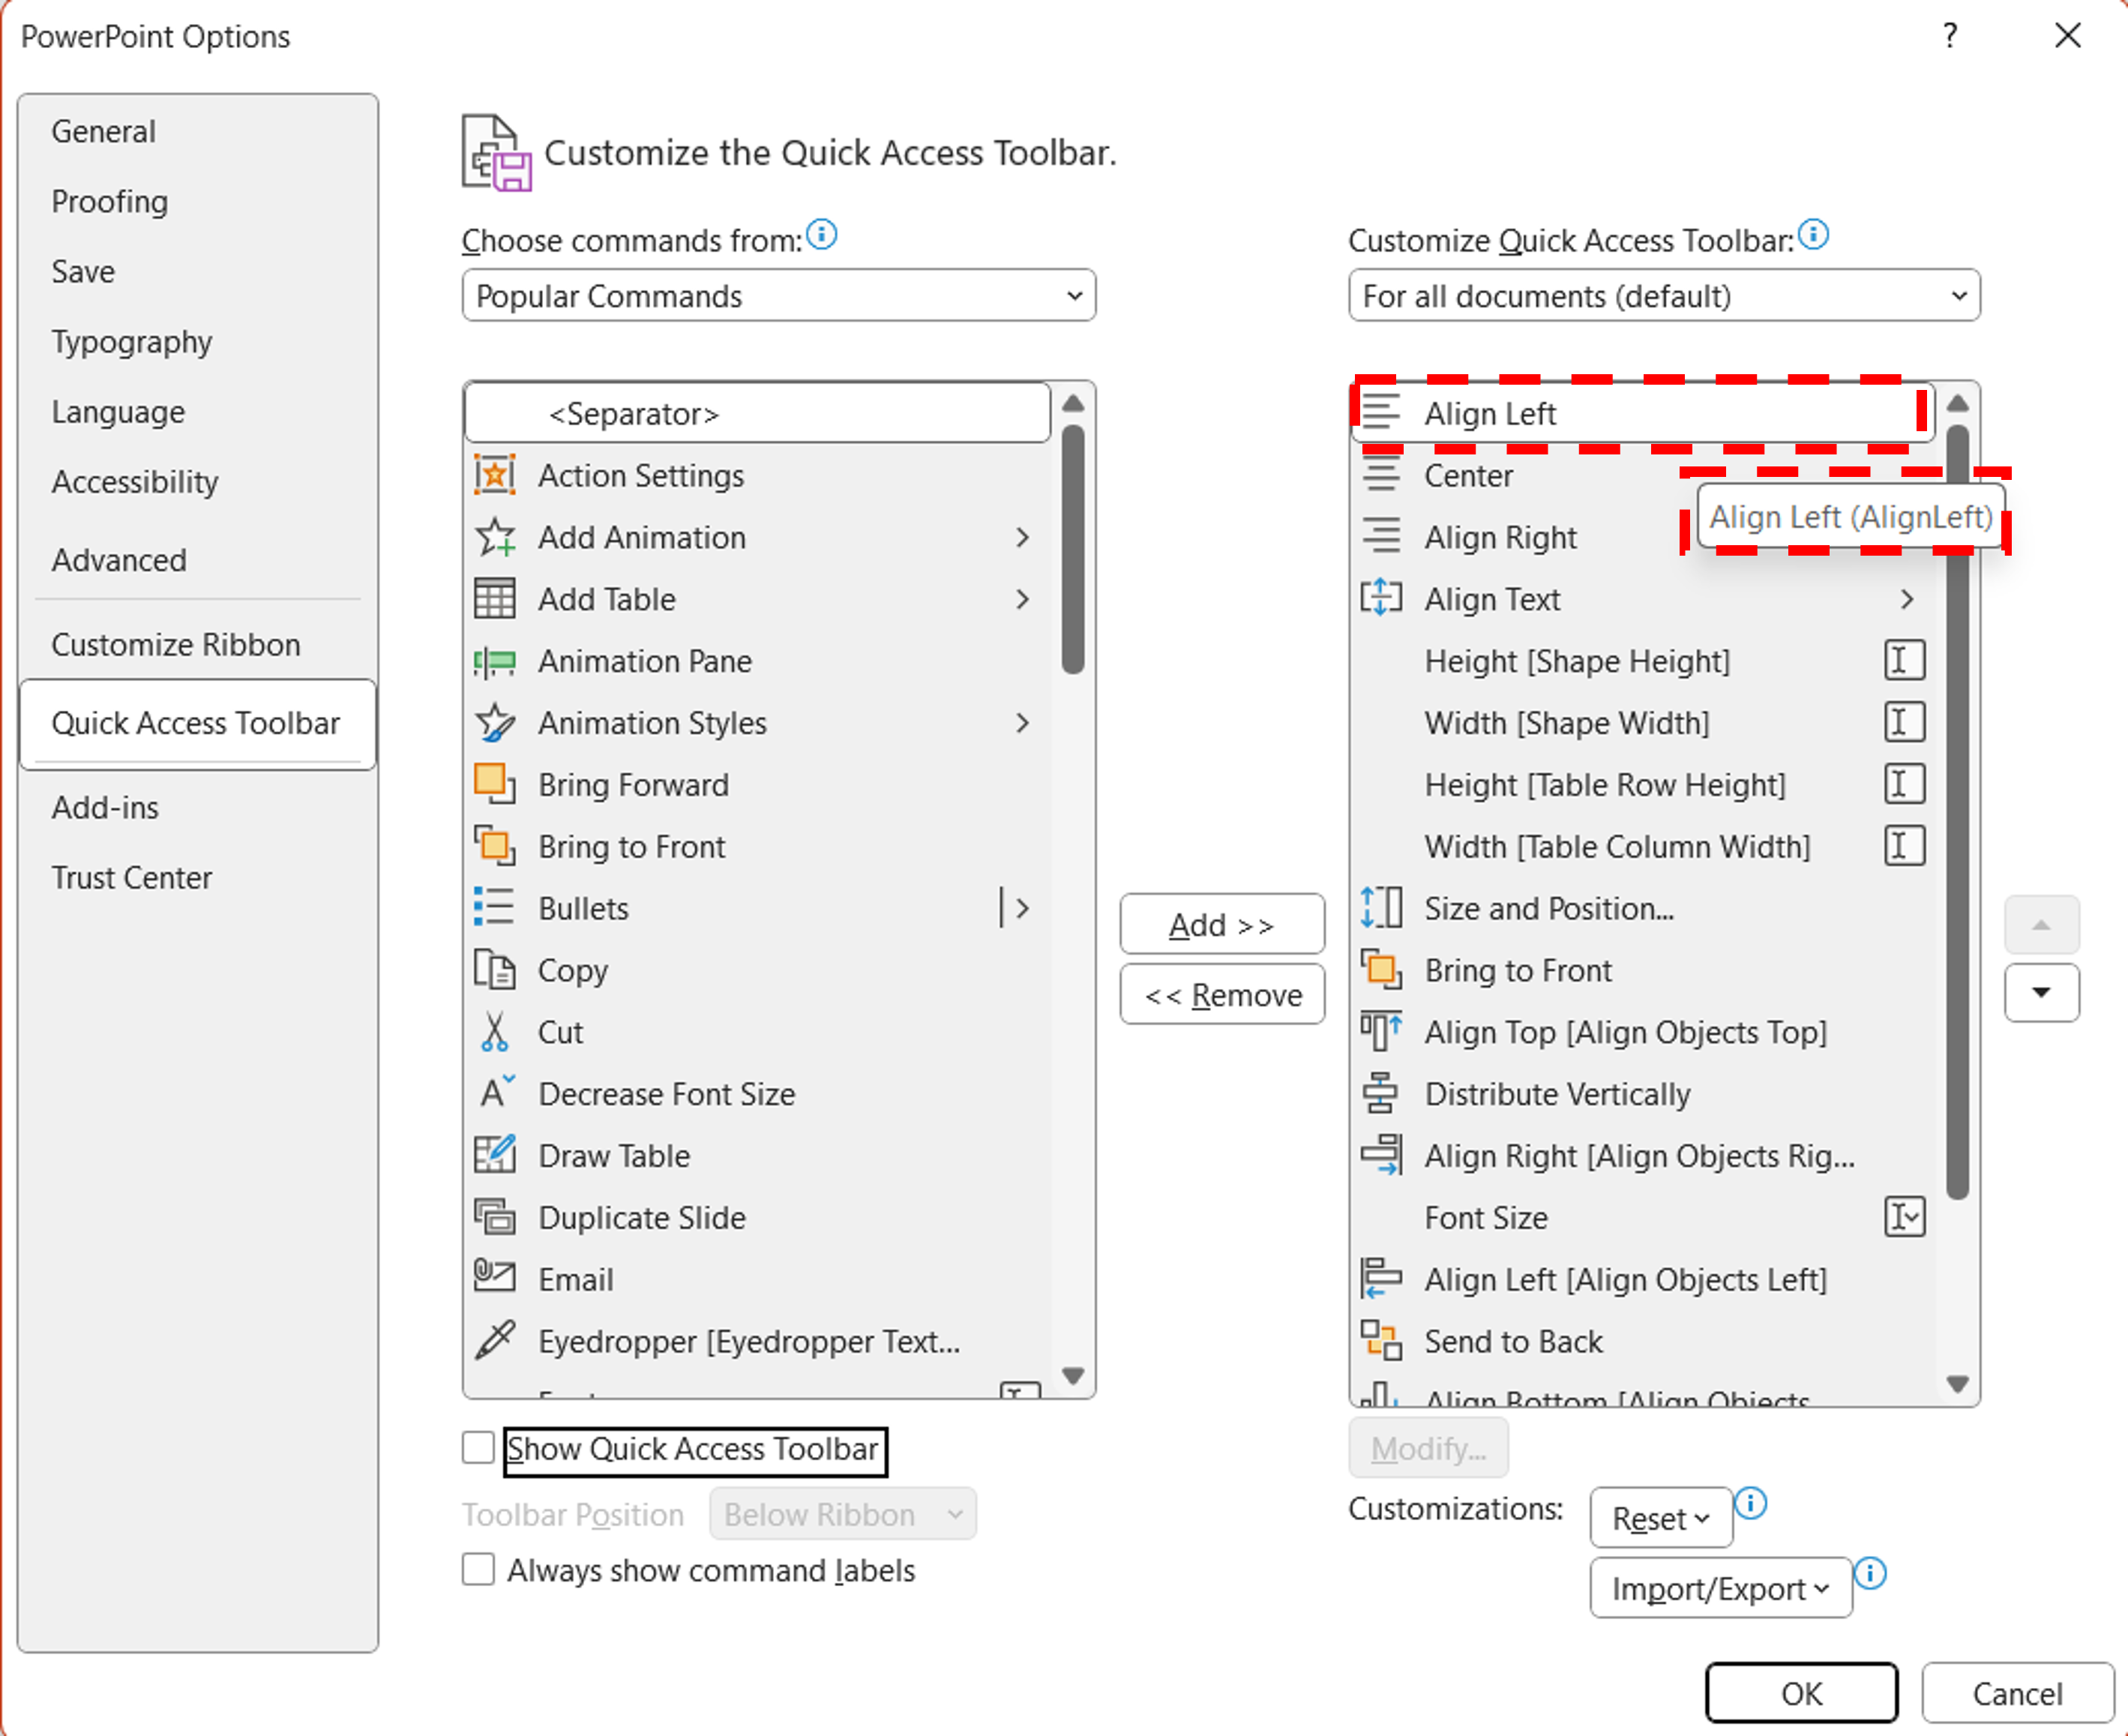
Task: Open the Choose commands from dropdown
Action: coord(778,296)
